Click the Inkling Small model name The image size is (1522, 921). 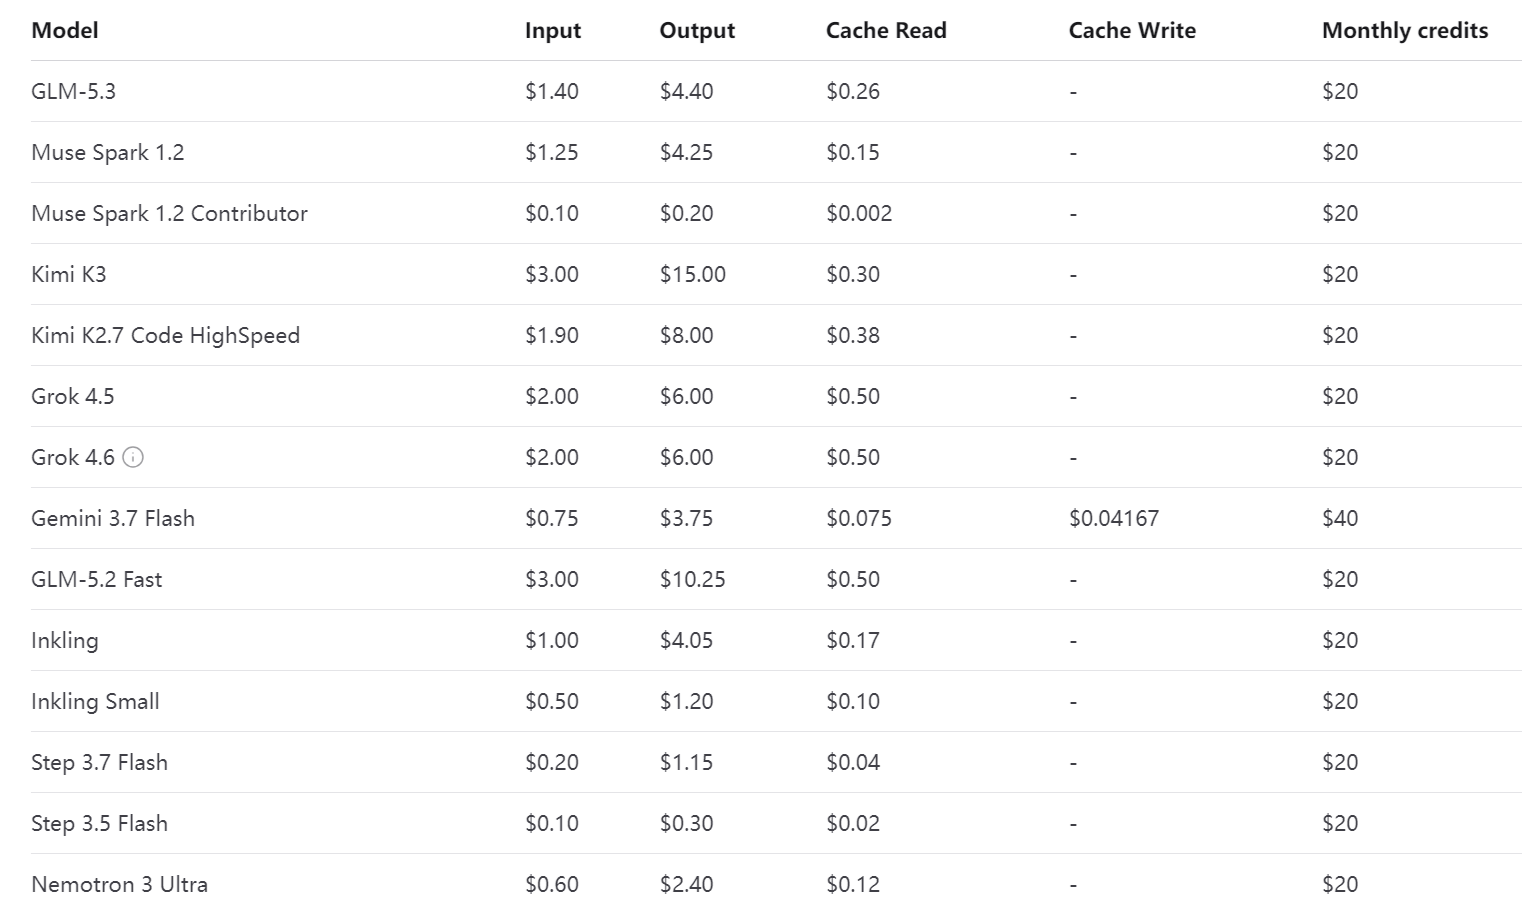click(x=96, y=701)
